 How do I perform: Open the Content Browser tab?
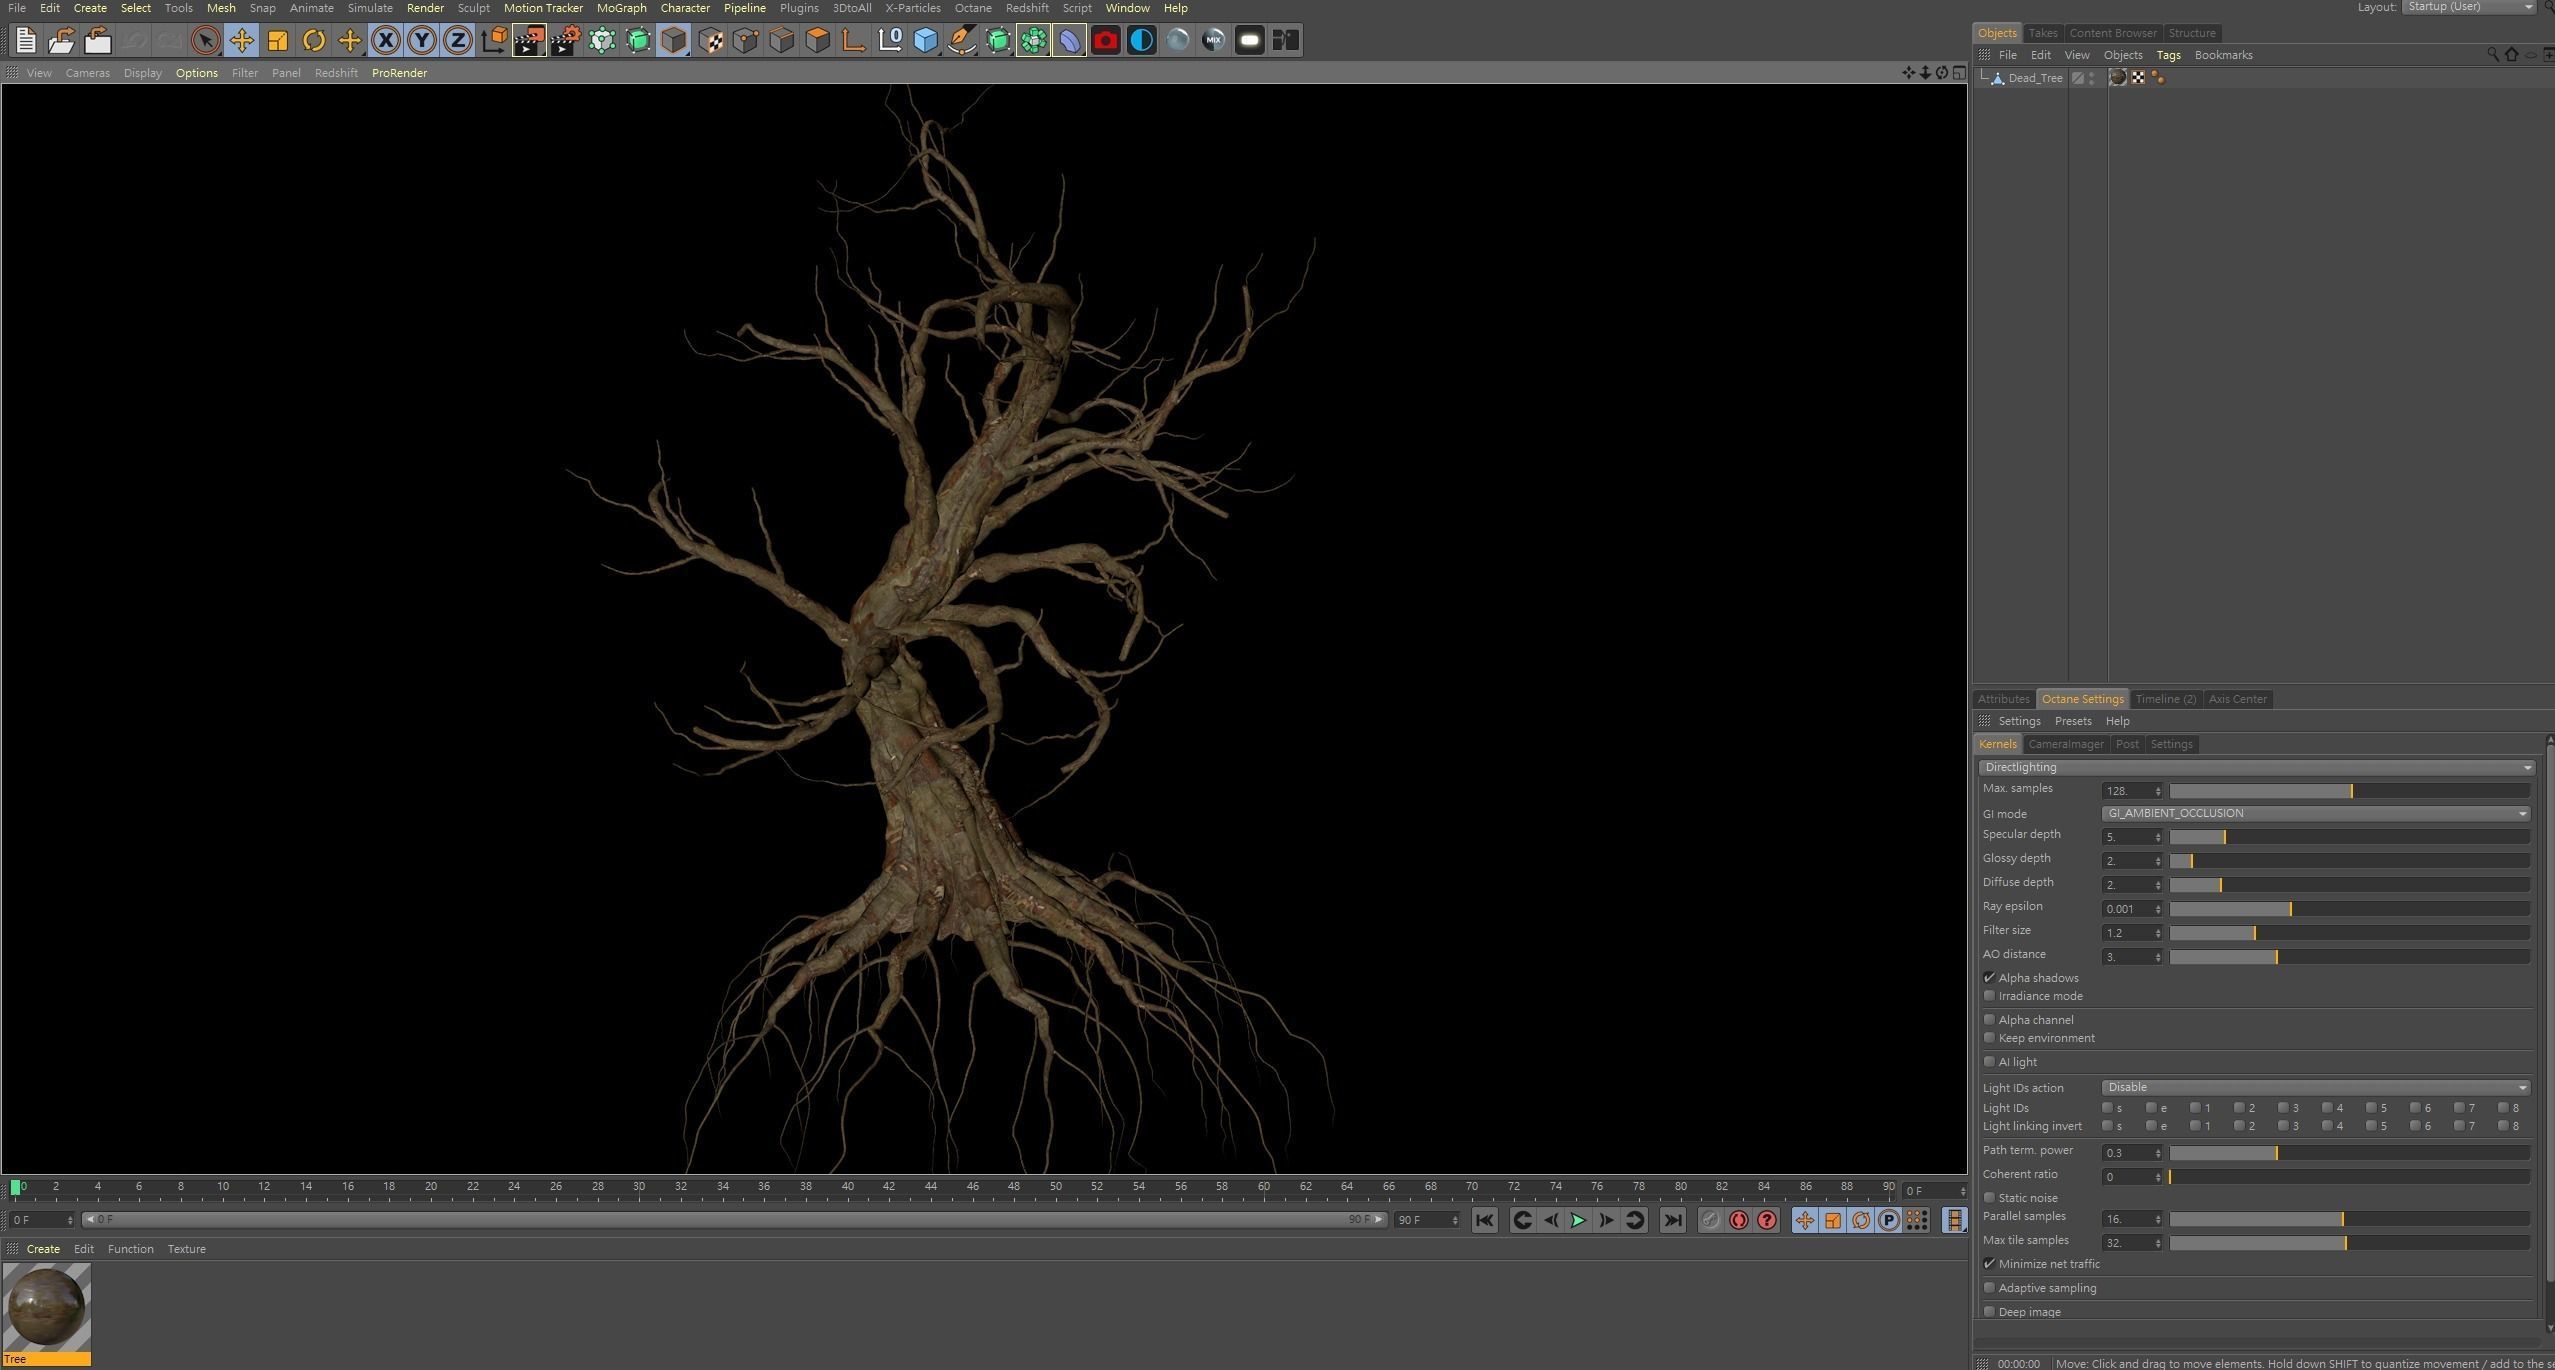click(2112, 33)
